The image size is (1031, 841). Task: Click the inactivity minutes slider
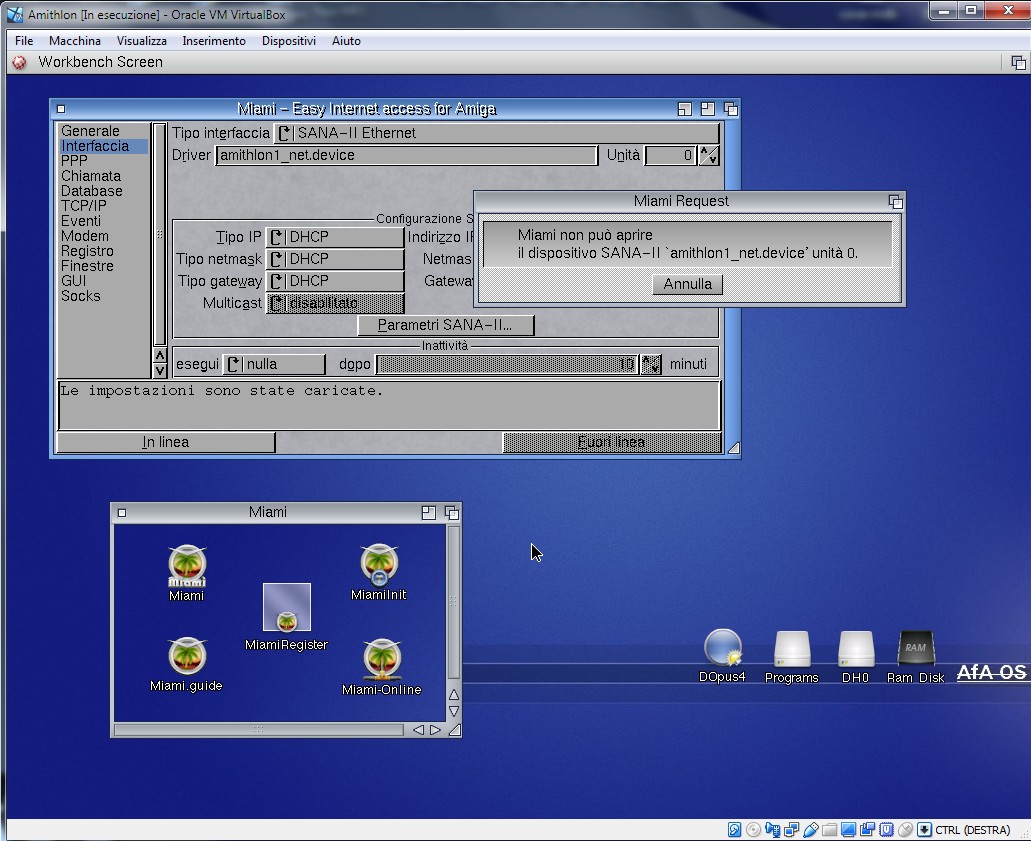click(x=506, y=364)
